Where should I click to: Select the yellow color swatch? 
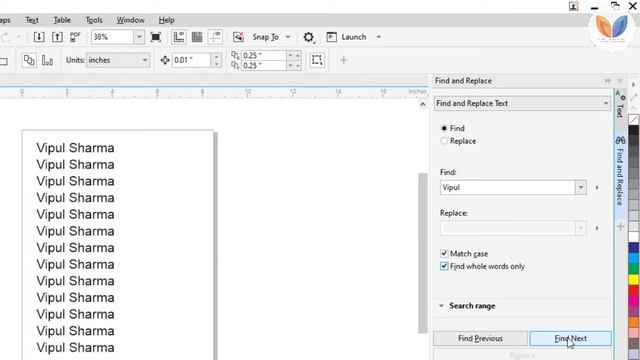tap(633, 280)
